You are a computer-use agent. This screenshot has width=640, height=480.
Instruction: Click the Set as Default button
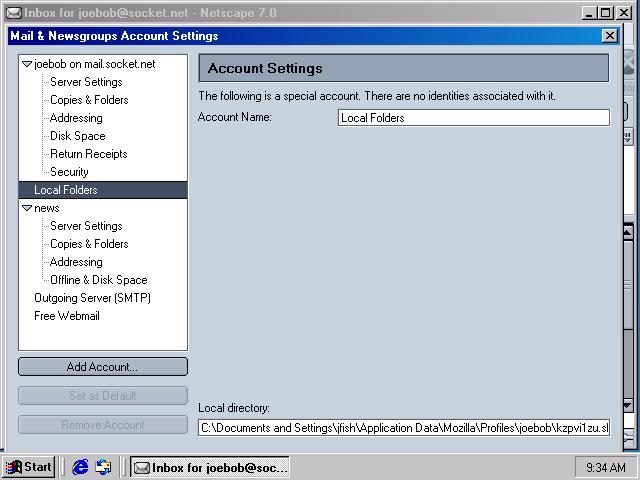pyautogui.click(x=103, y=396)
